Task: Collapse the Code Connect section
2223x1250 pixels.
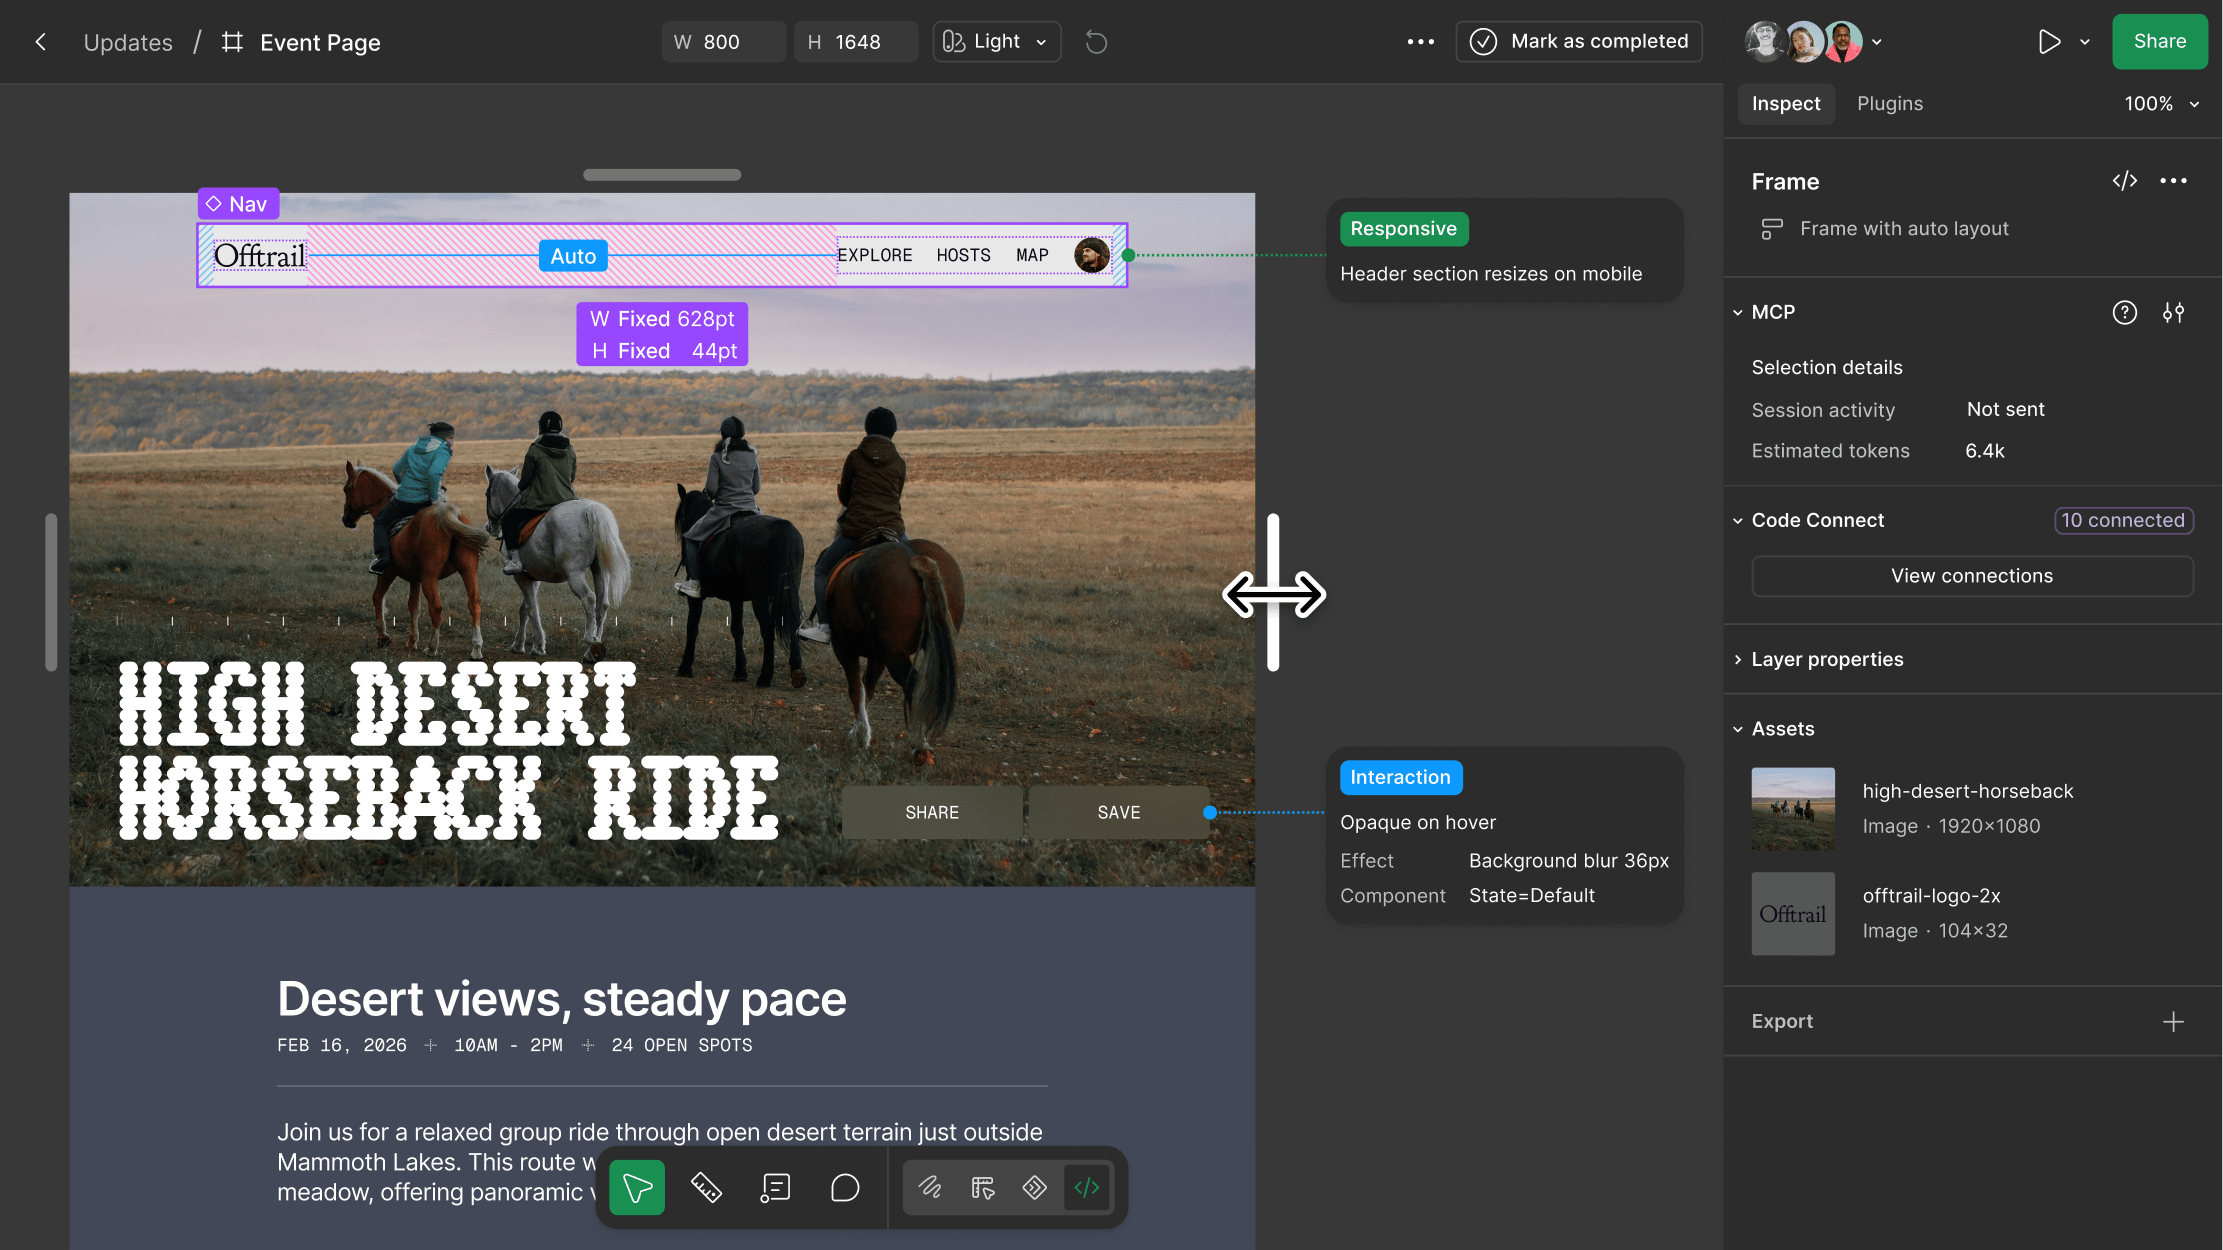Action: click(1738, 521)
